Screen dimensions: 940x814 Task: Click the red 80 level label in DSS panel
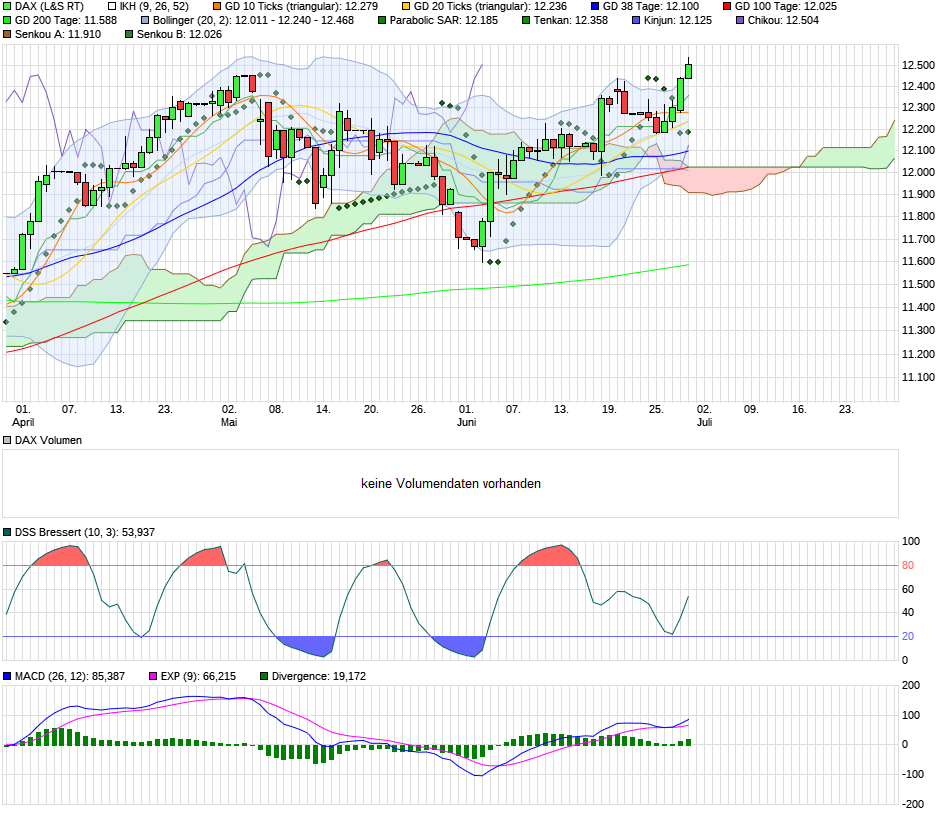(908, 565)
